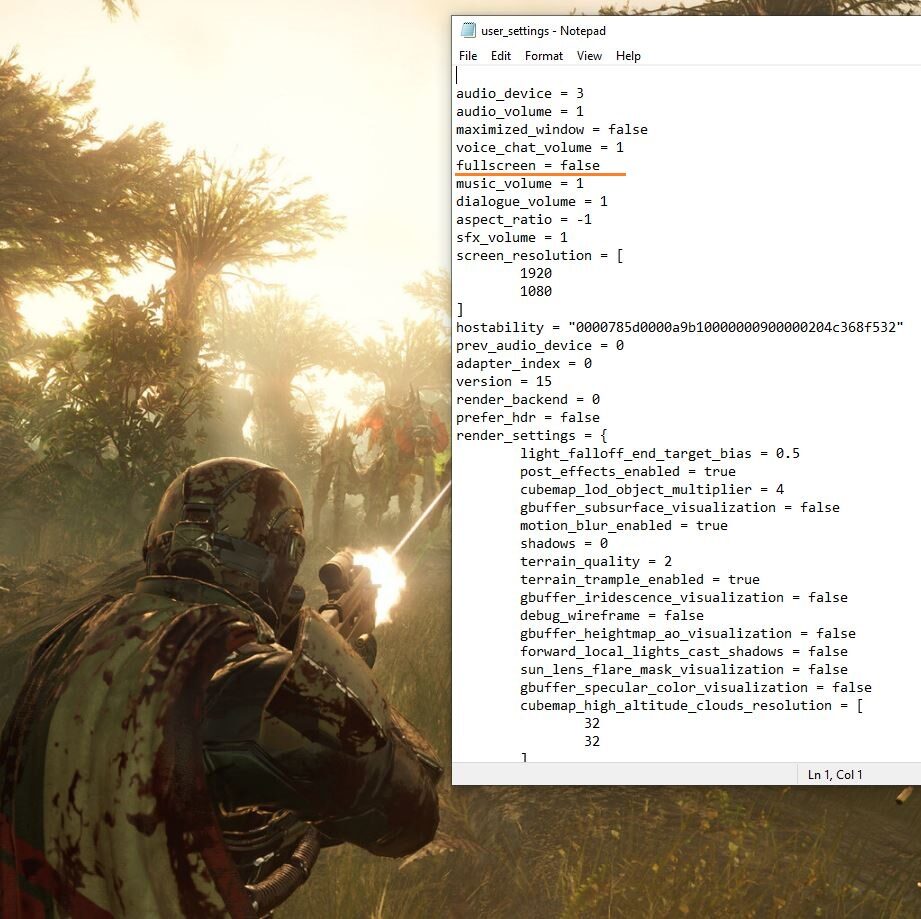
Task: Click the 'light_falloff_end_target_bias = 0.5' line
Action: coord(660,453)
